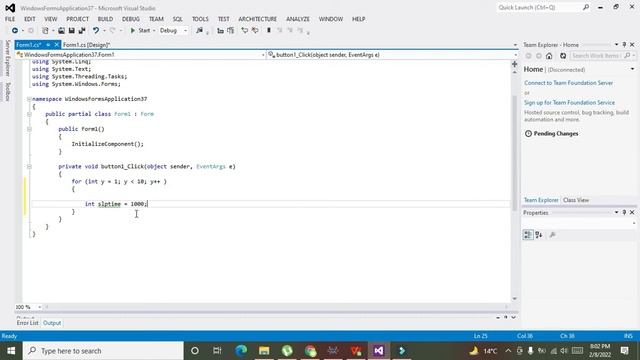Switch to the Team Explorer bottom tab
This screenshot has width=640, height=360.
tap(541, 200)
